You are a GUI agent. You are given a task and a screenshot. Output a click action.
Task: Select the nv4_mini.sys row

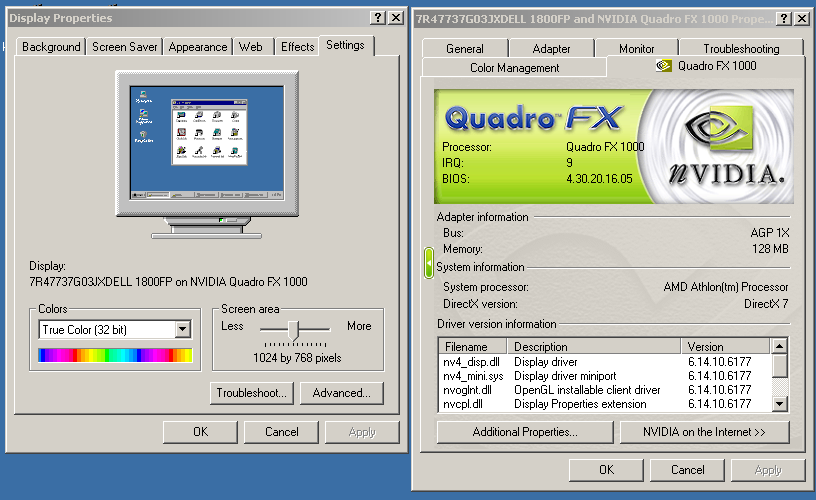[605, 376]
